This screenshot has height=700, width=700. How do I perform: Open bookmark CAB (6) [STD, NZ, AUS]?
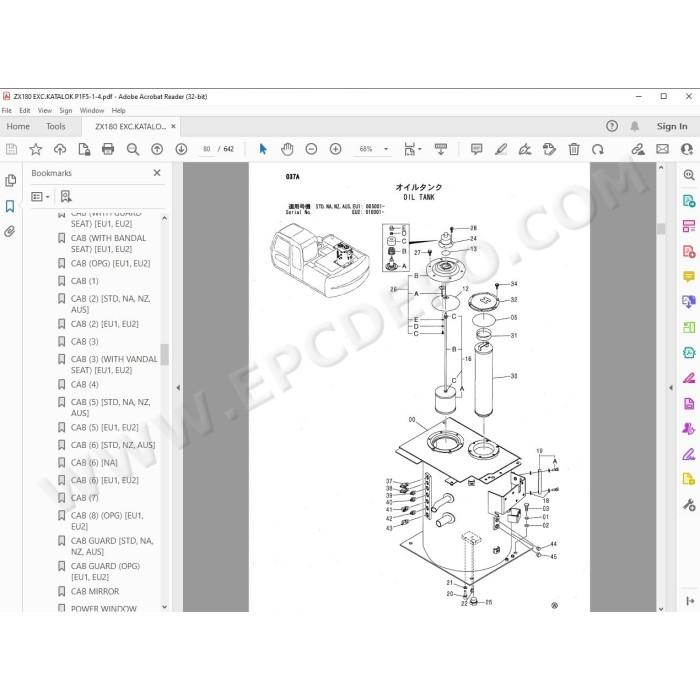(113, 445)
